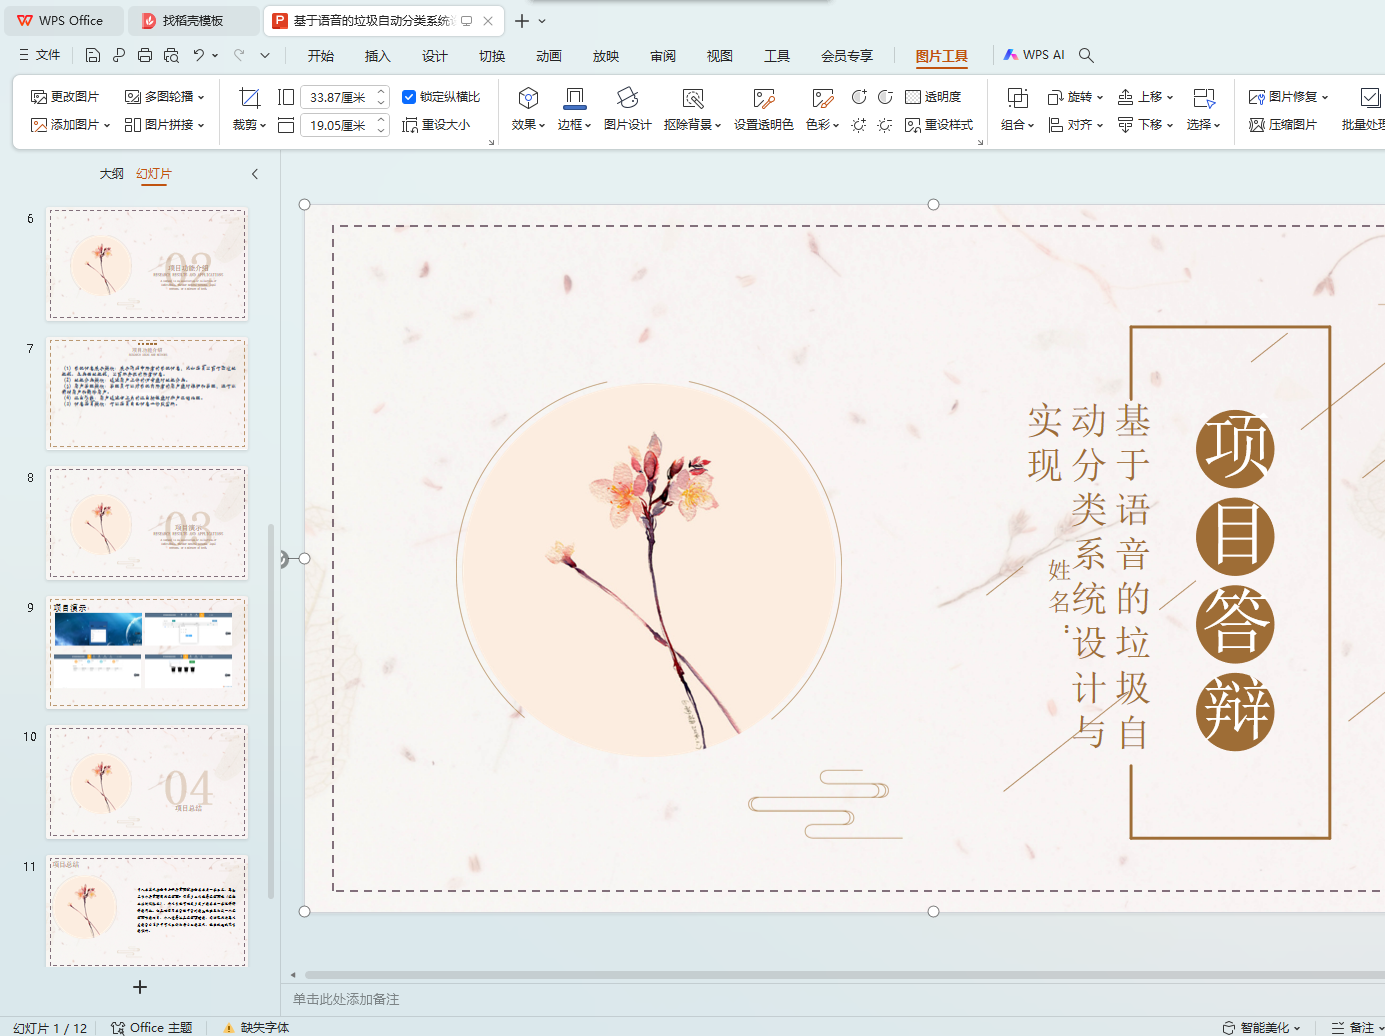Click the 图片设计 picture design icon
The width and height of the screenshot is (1385, 1036).
click(x=627, y=98)
